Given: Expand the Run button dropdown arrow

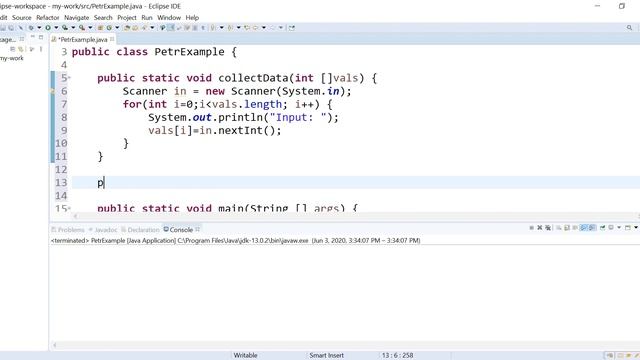Looking at the screenshot, I should click(56, 28).
